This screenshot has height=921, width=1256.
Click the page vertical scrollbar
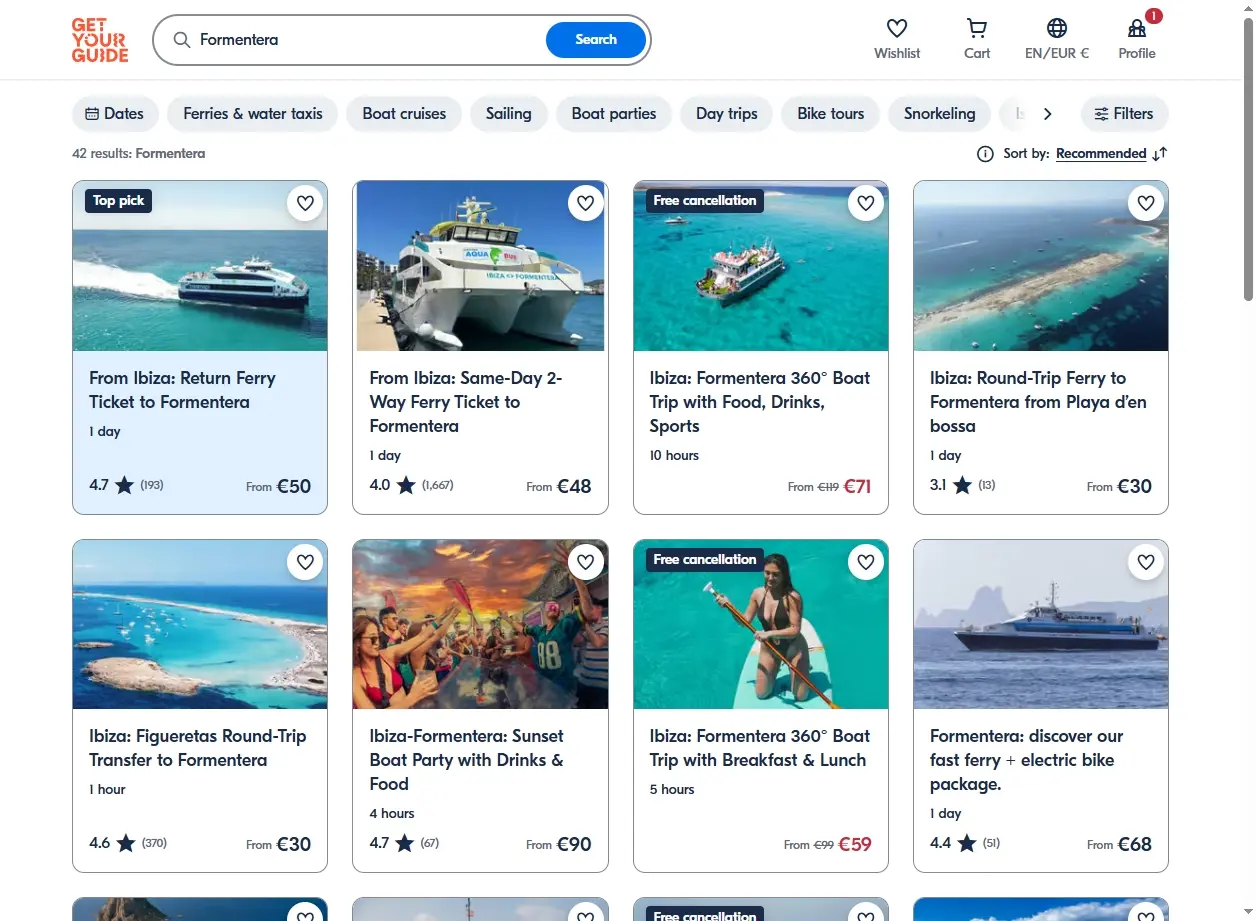coord(1248,160)
